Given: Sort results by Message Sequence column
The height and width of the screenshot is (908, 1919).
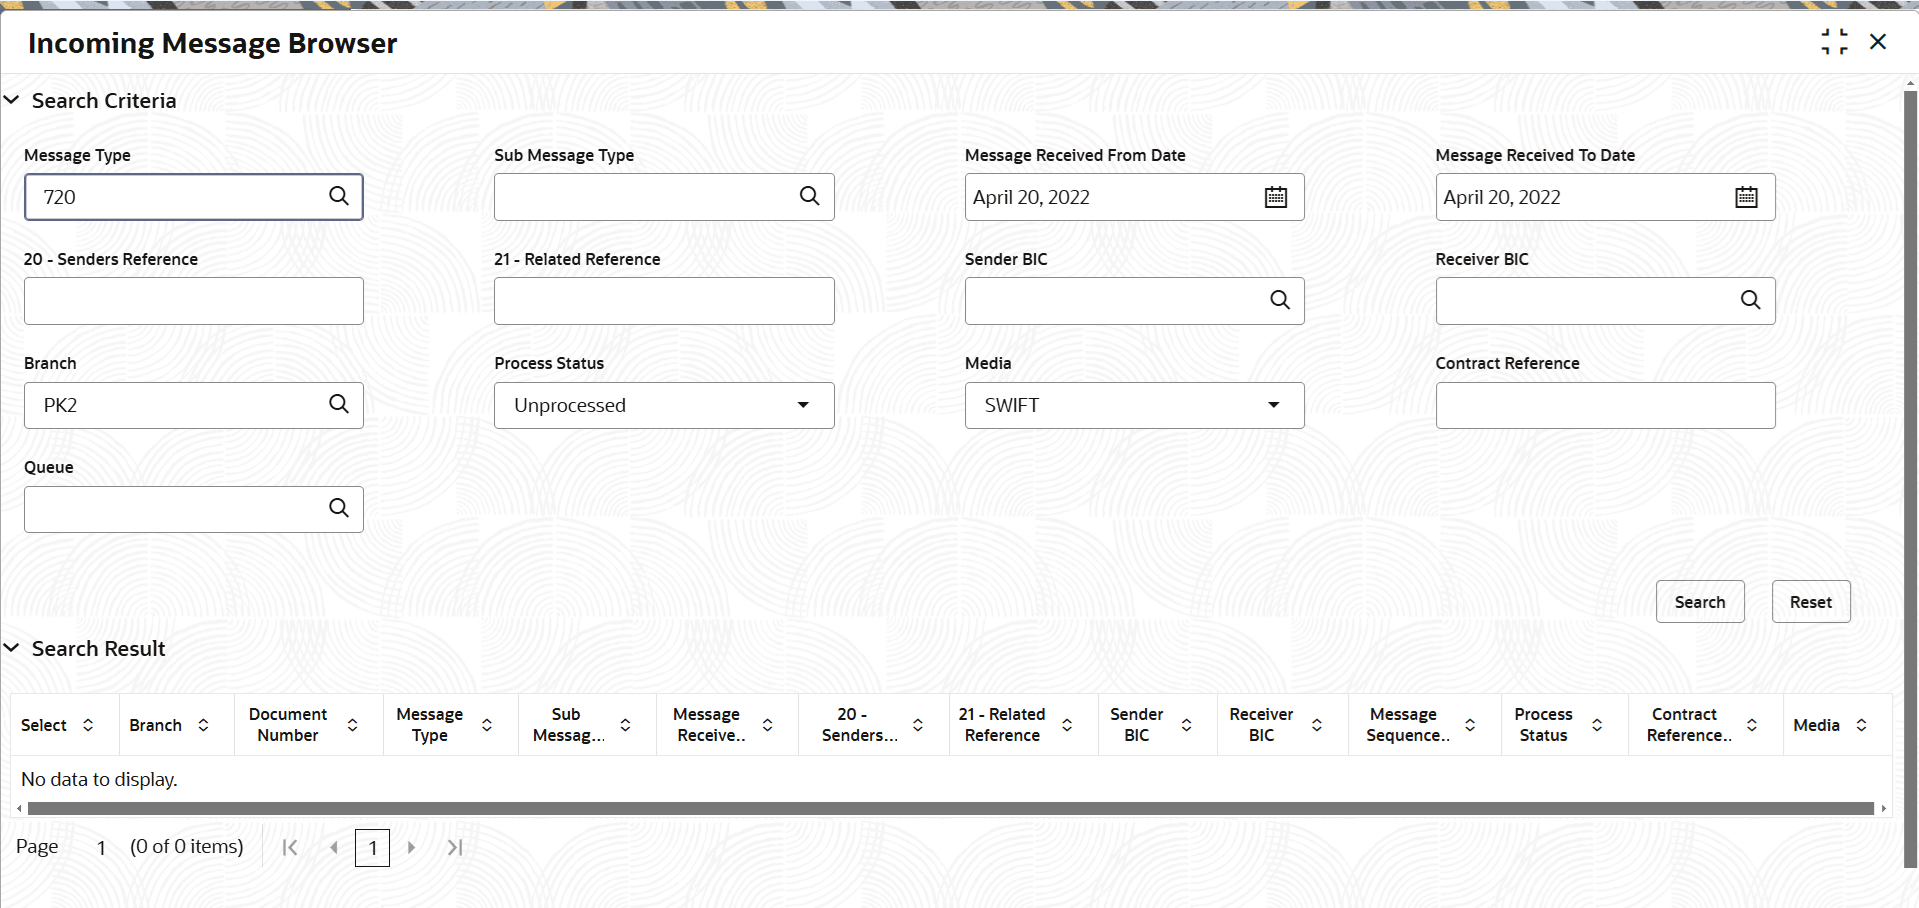Looking at the screenshot, I should (1471, 725).
